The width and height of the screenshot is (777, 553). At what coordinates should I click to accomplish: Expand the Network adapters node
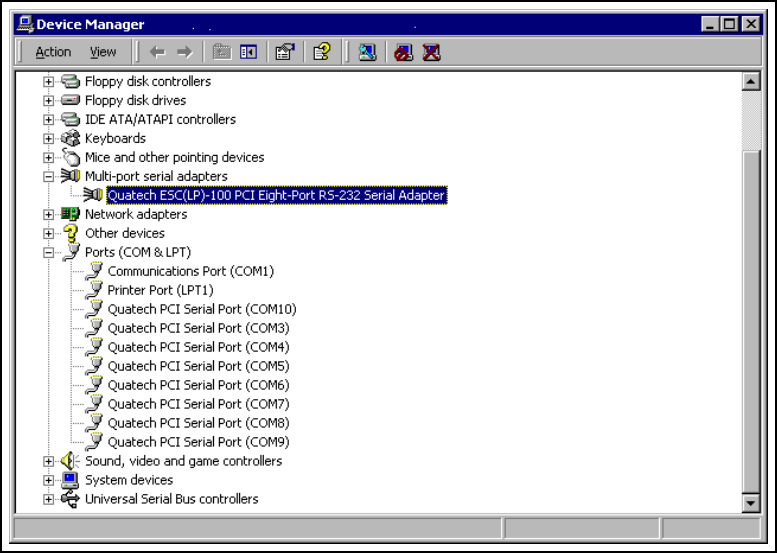[48, 214]
